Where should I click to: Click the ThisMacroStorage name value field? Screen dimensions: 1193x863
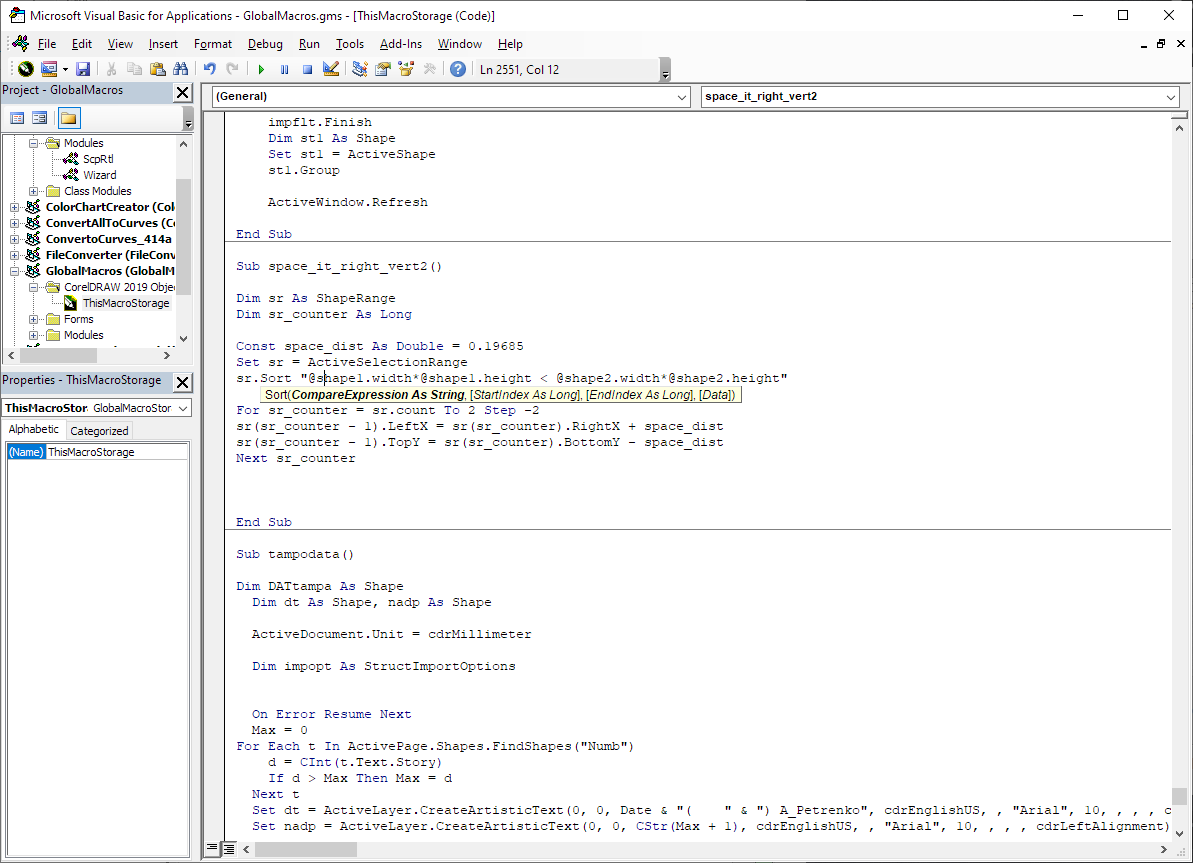pos(117,452)
